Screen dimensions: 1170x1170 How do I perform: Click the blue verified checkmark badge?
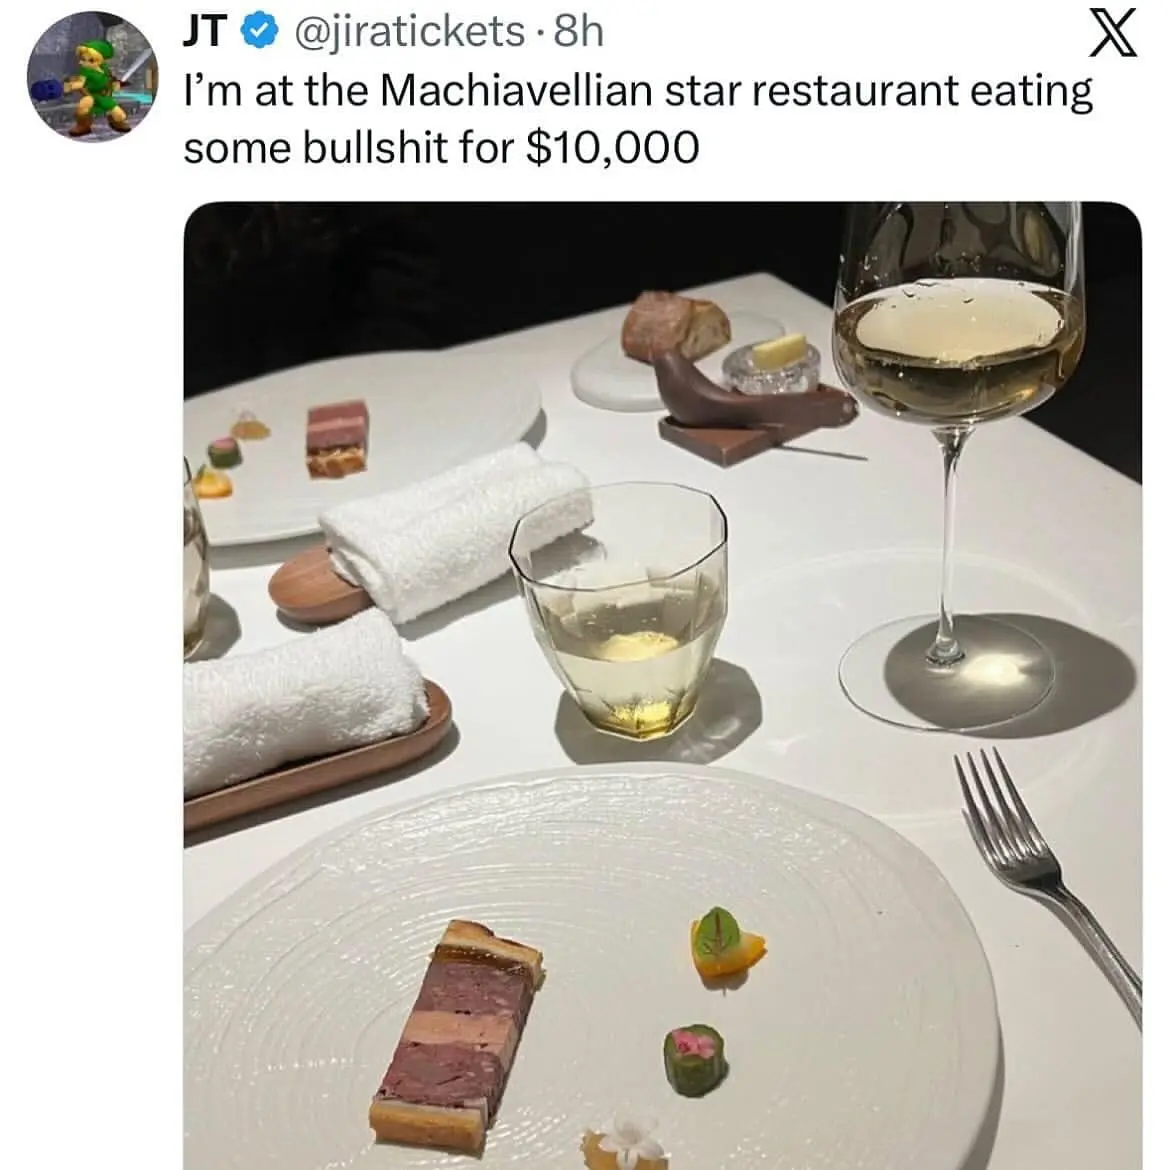(x=259, y=31)
